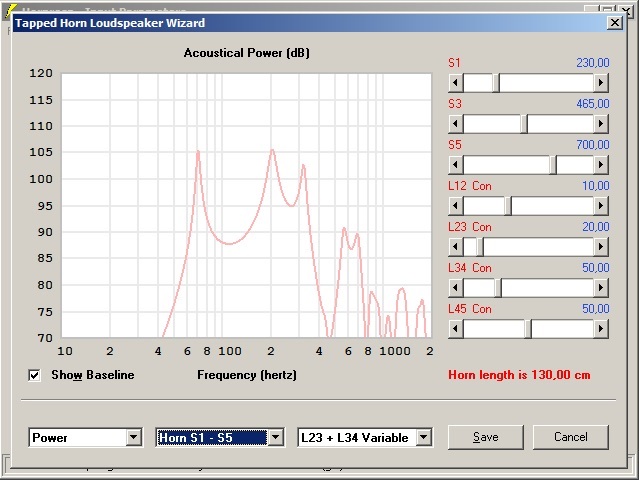The width and height of the screenshot is (639, 480).
Task: Click the L12 Con slider right arrow
Action: click(x=601, y=206)
